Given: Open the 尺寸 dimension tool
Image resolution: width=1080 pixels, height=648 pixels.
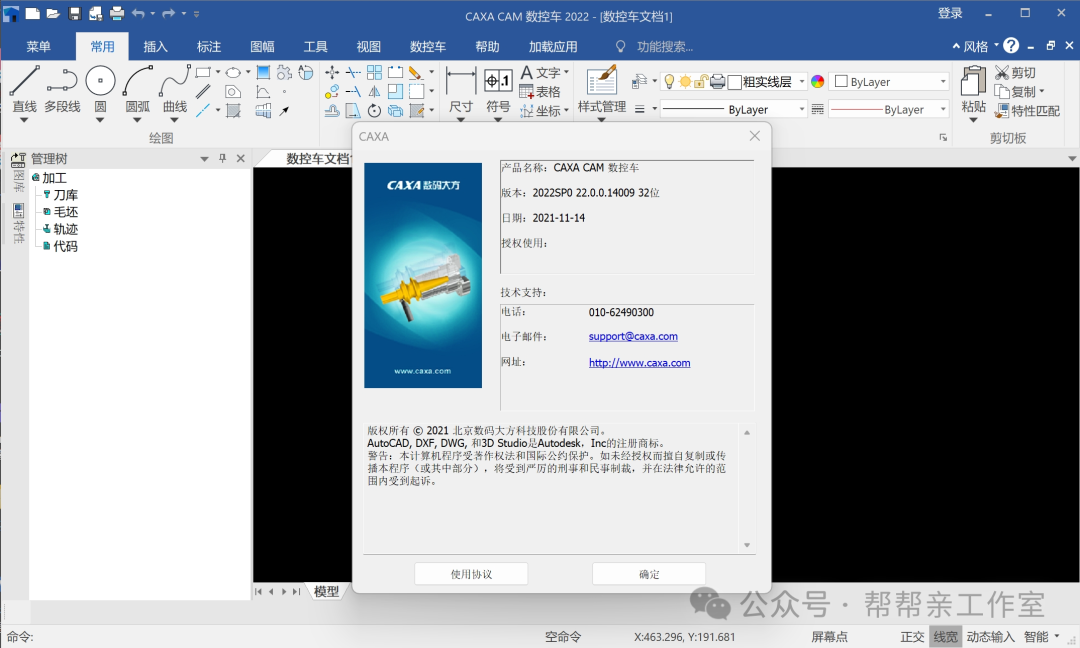Looking at the screenshot, I should (x=461, y=90).
